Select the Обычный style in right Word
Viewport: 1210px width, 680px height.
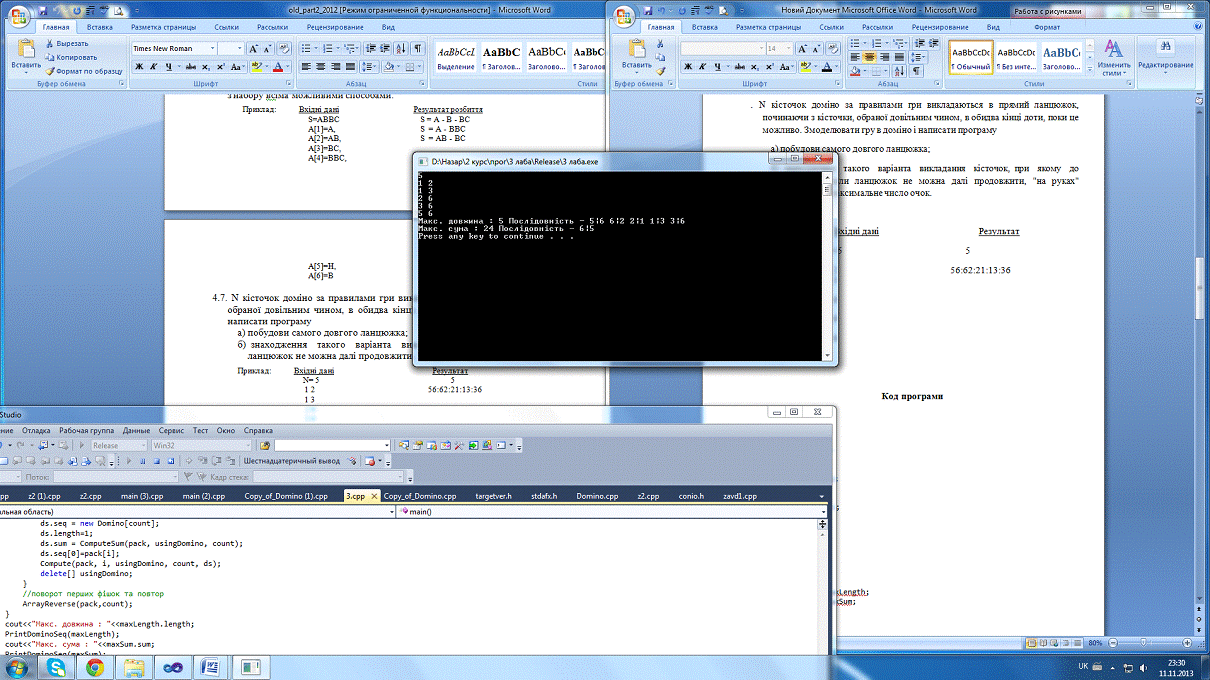[x=969, y=57]
